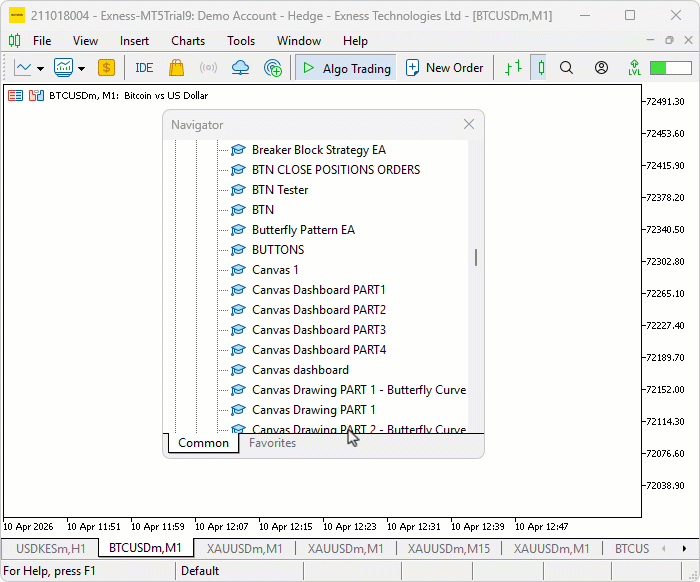Viewport: 700px width, 582px height.
Task: Open the File menu
Action: pyautogui.click(x=42, y=41)
